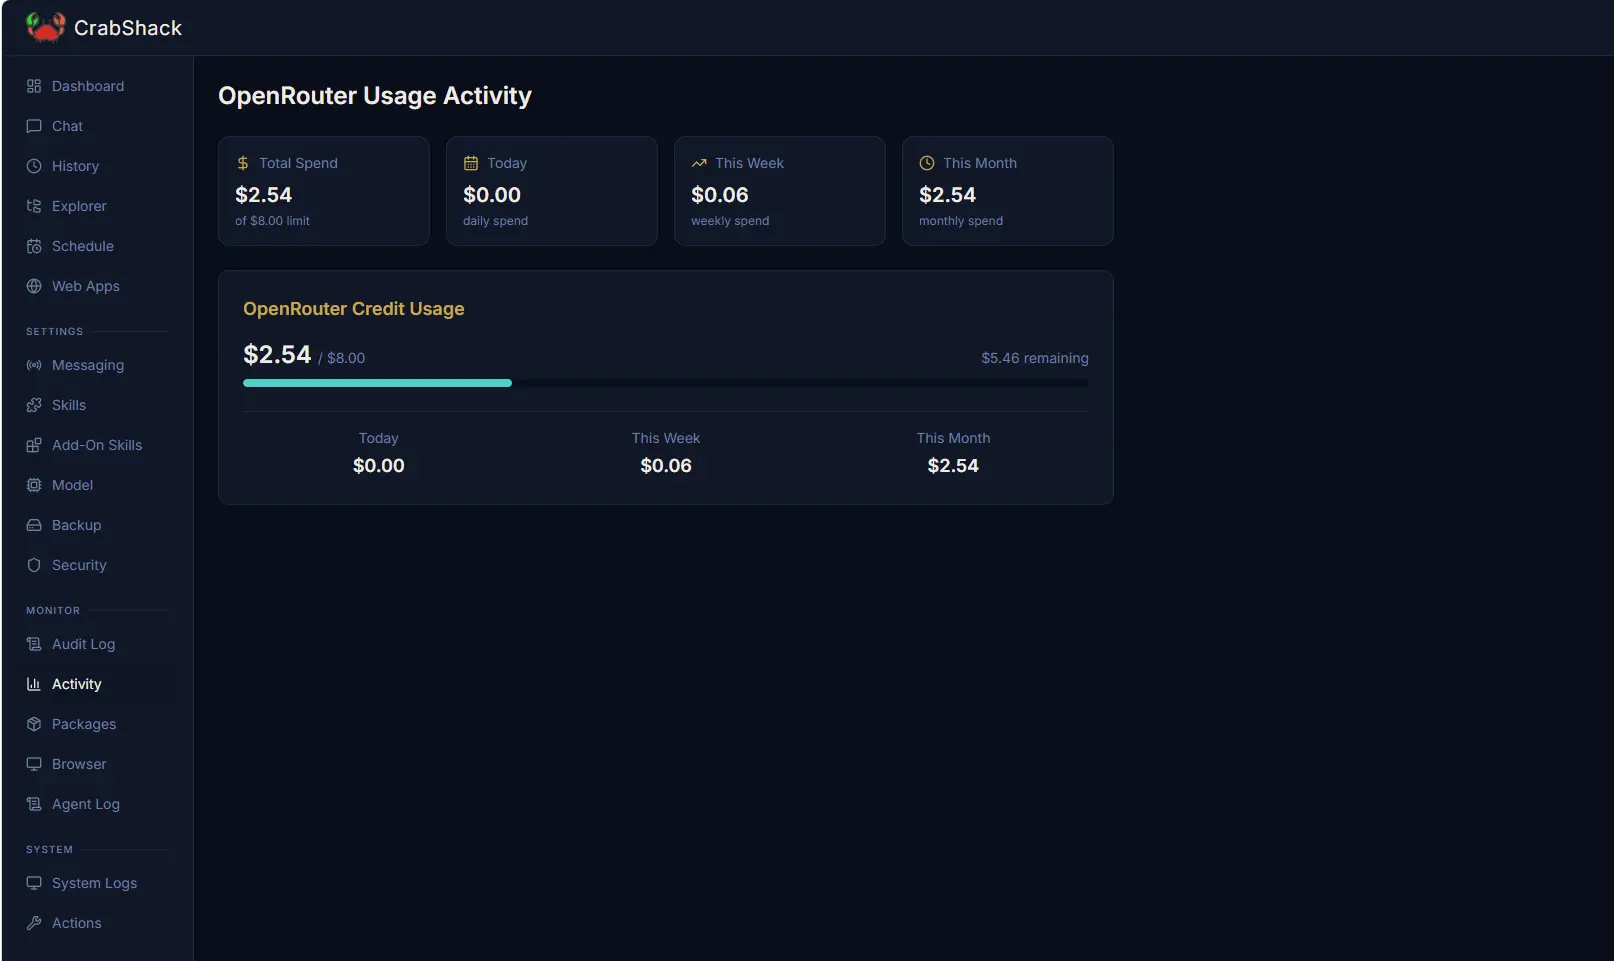Click the Web Apps globe icon
This screenshot has height=961, width=1614.
[x=34, y=286]
